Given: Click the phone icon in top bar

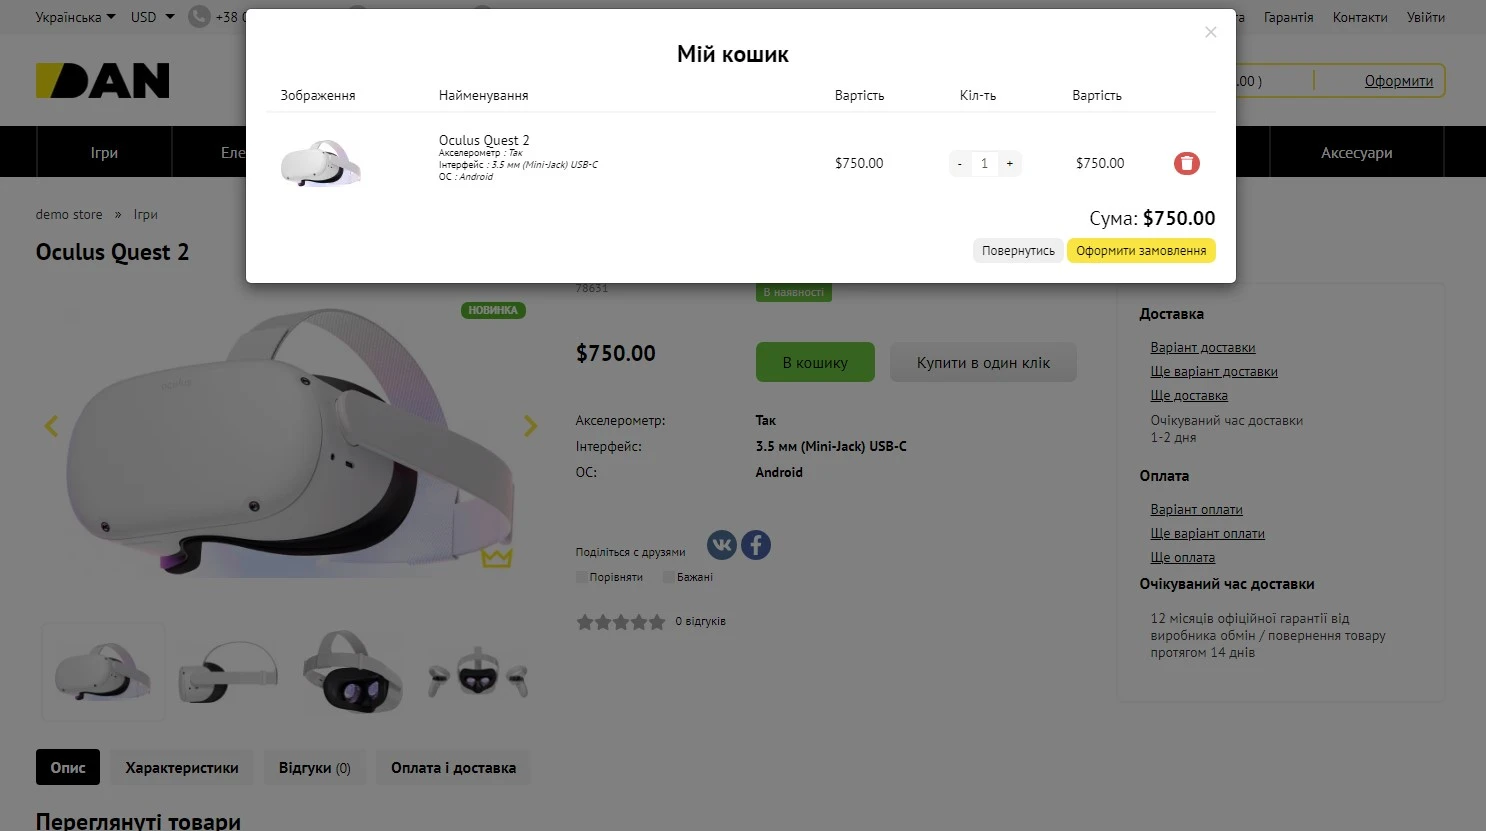Looking at the screenshot, I should 200,17.
